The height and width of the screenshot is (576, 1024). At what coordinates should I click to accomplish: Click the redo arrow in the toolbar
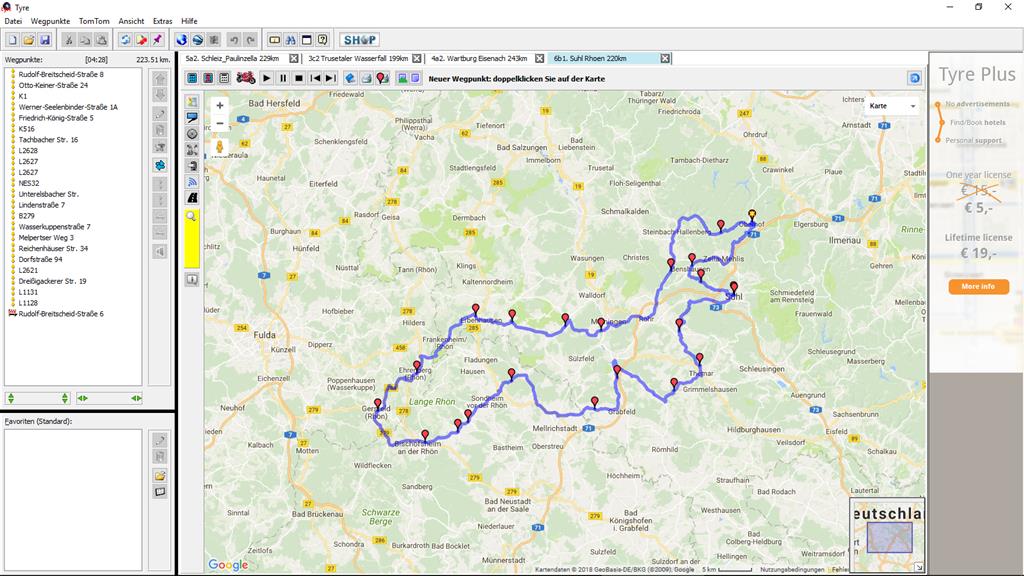250,40
